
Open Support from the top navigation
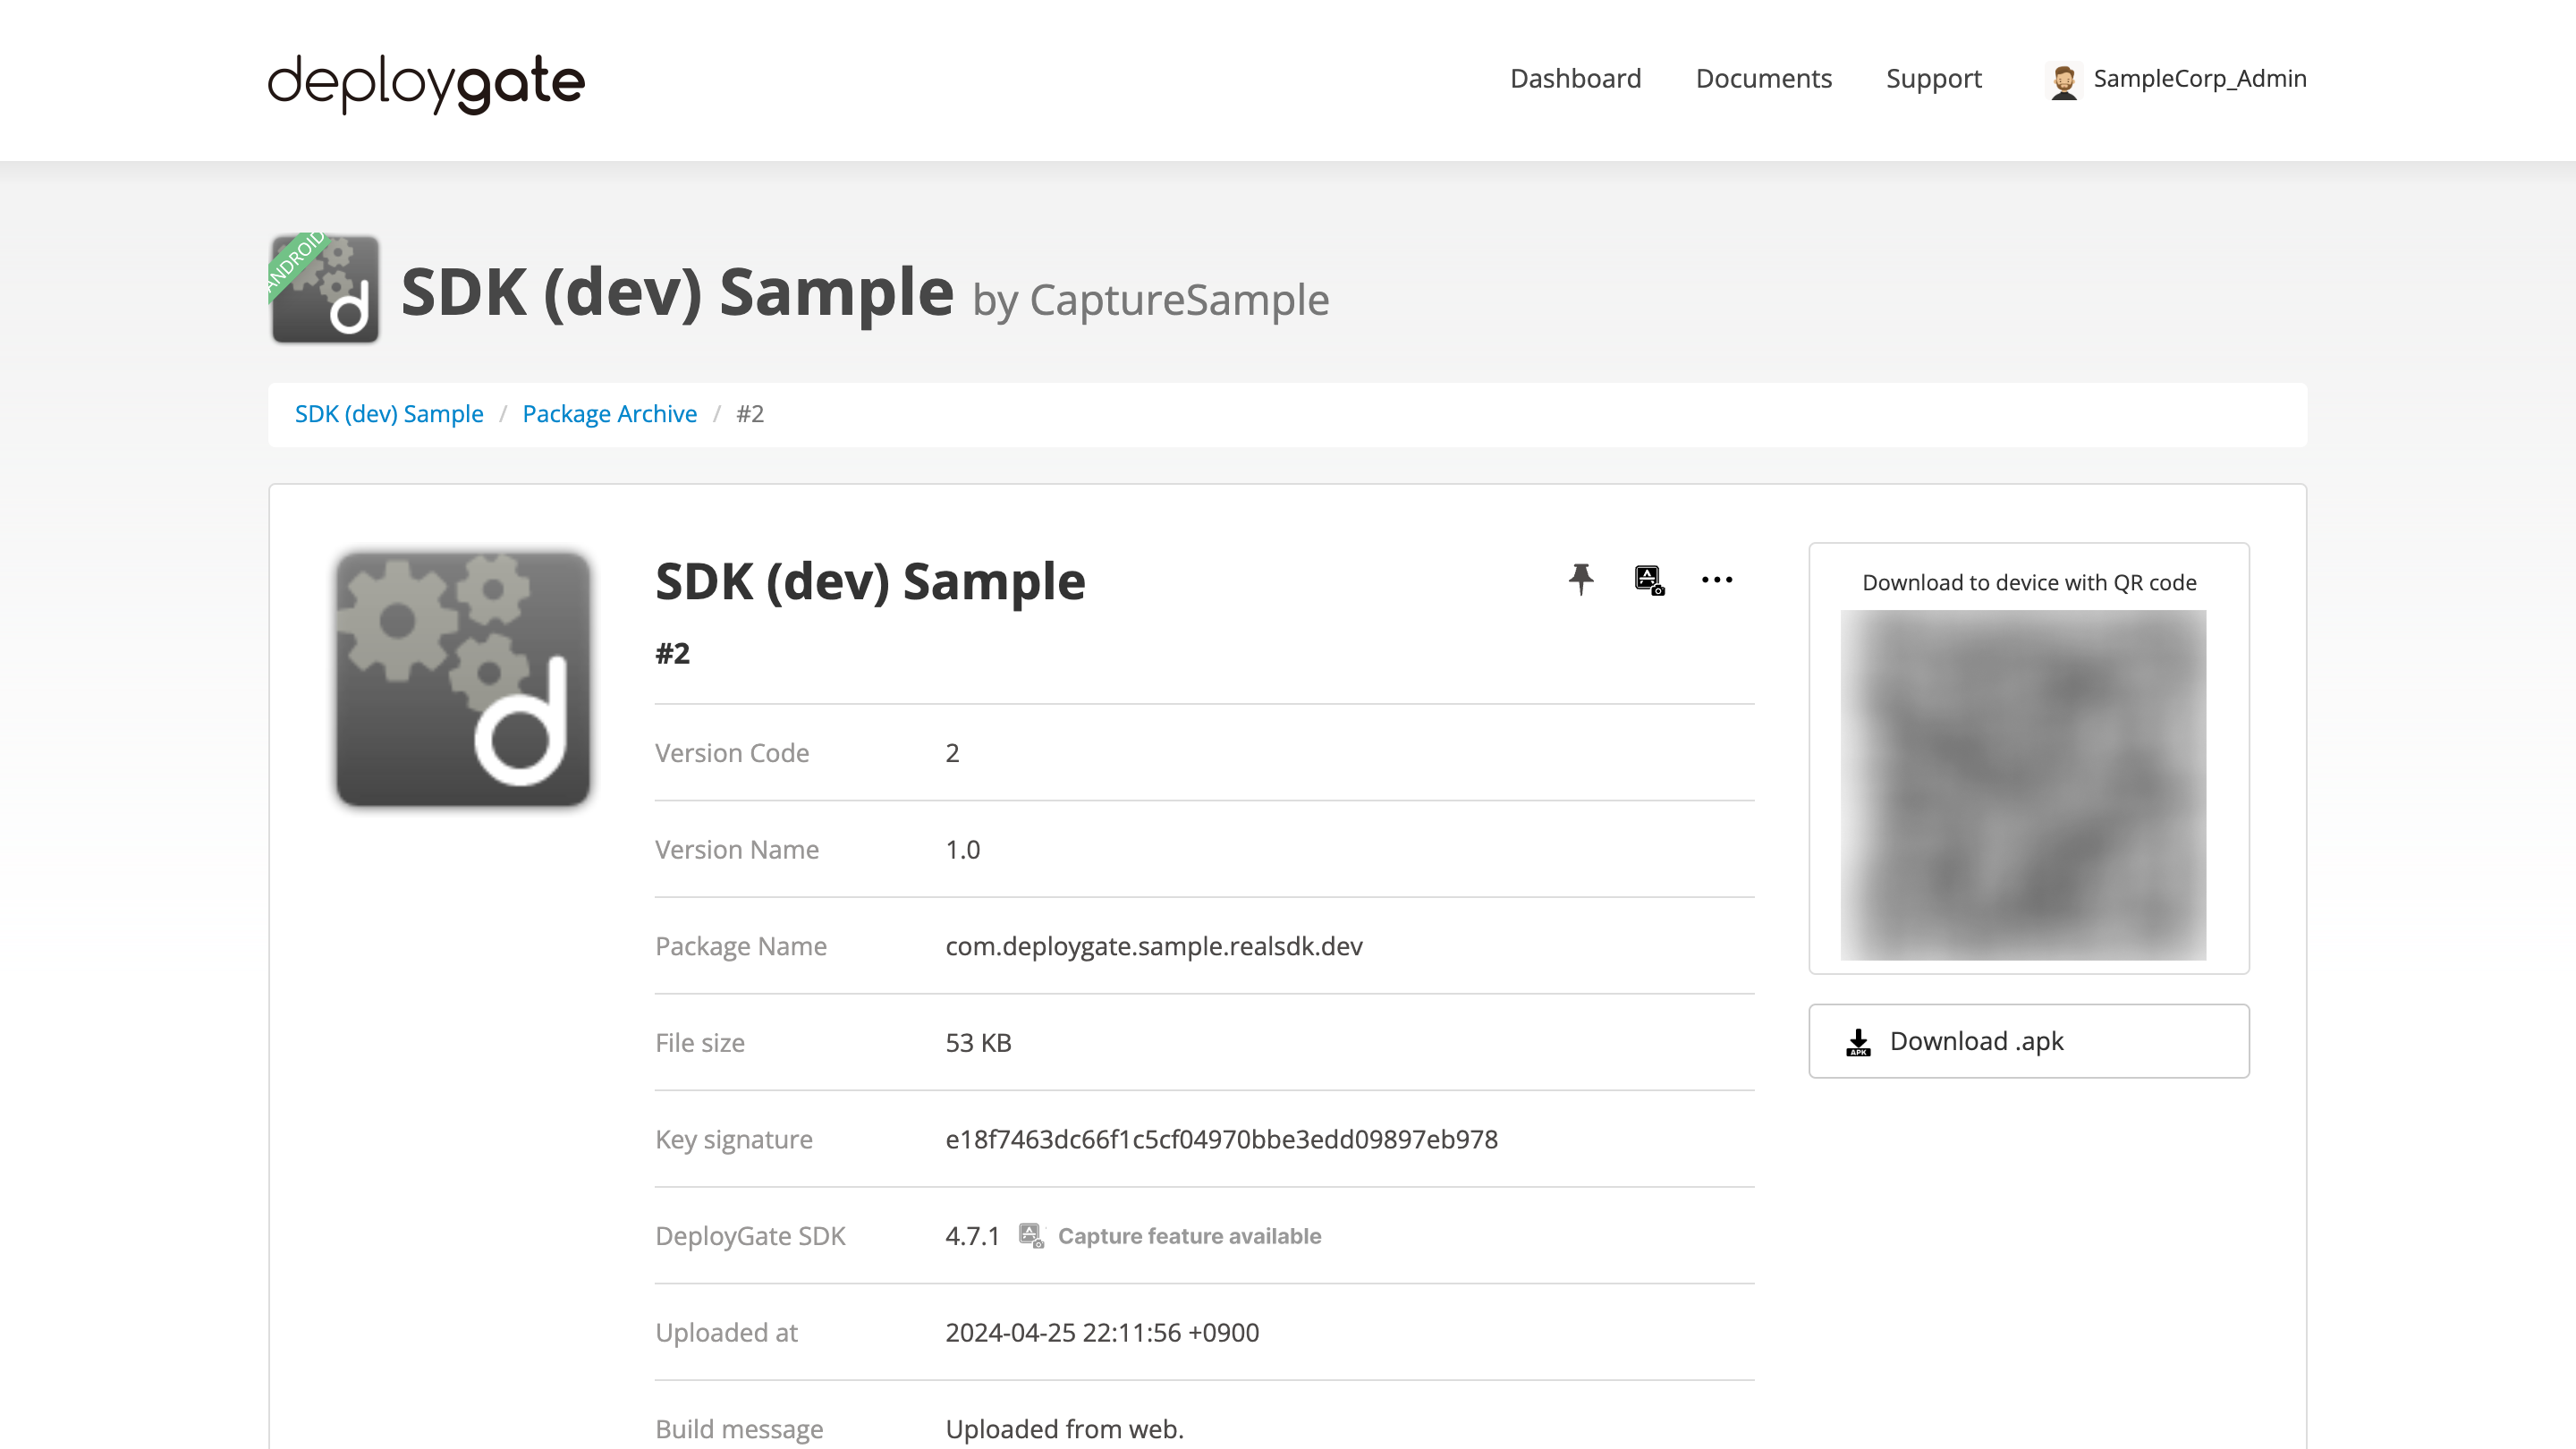click(x=1934, y=79)
